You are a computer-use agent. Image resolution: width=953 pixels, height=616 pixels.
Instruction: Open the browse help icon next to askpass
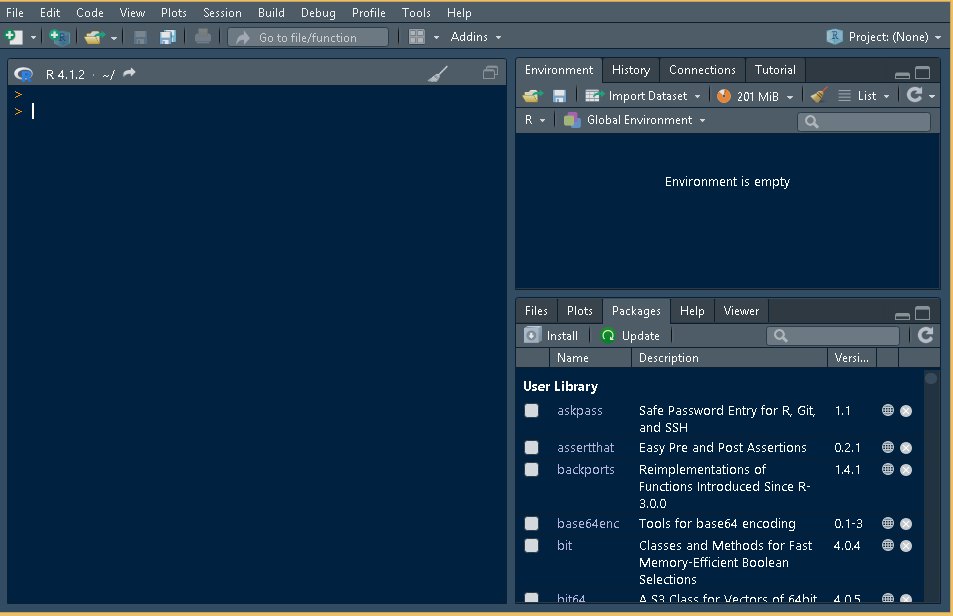886,411
